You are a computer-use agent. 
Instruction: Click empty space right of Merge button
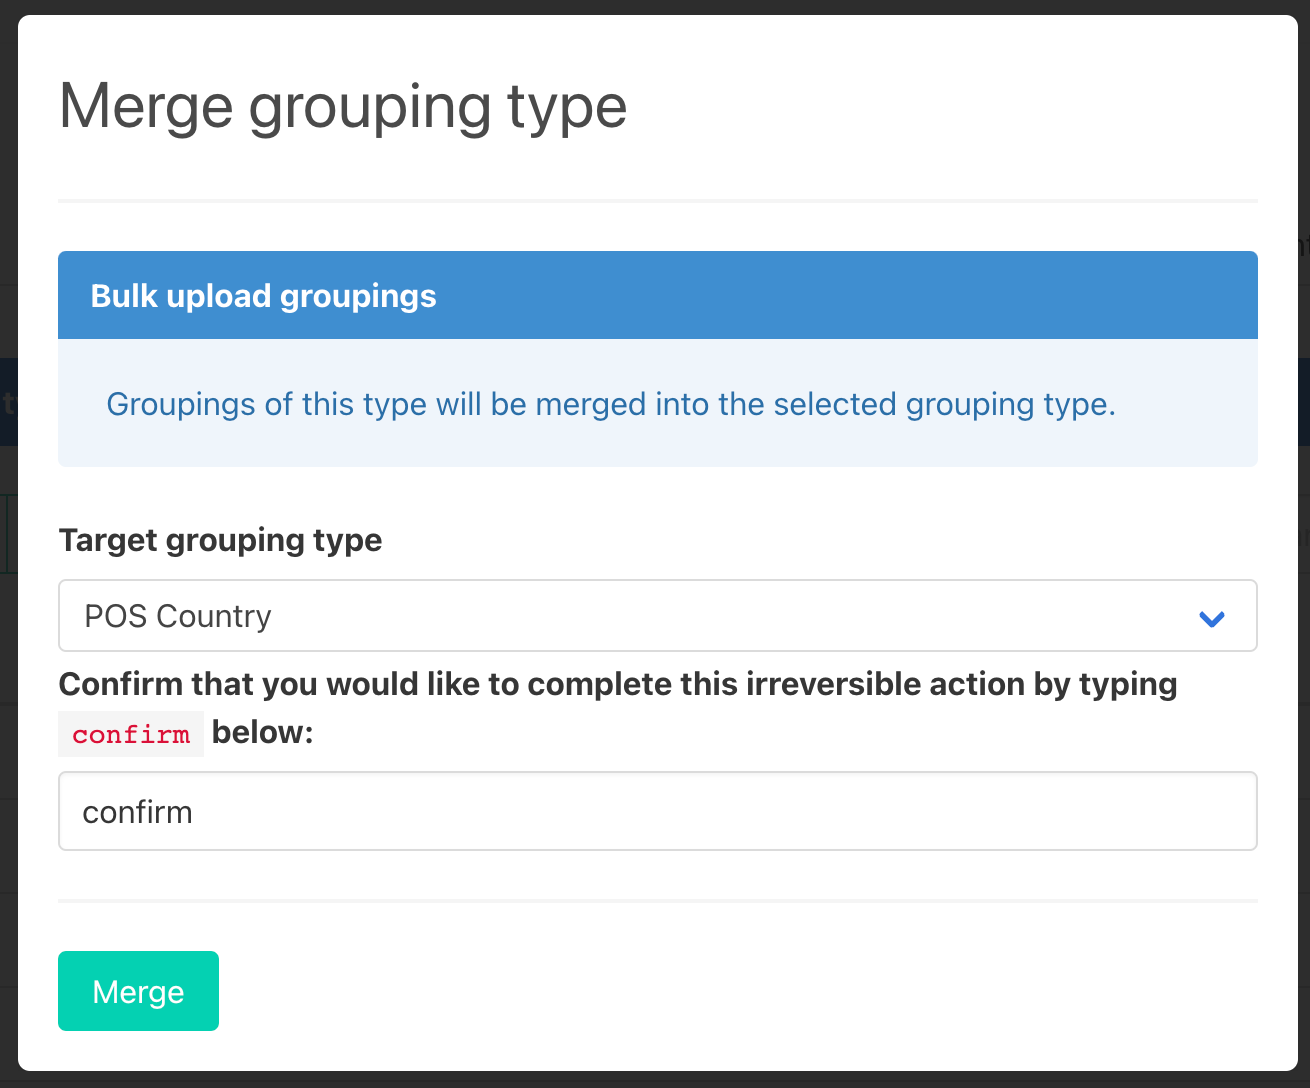click(700, 991)
